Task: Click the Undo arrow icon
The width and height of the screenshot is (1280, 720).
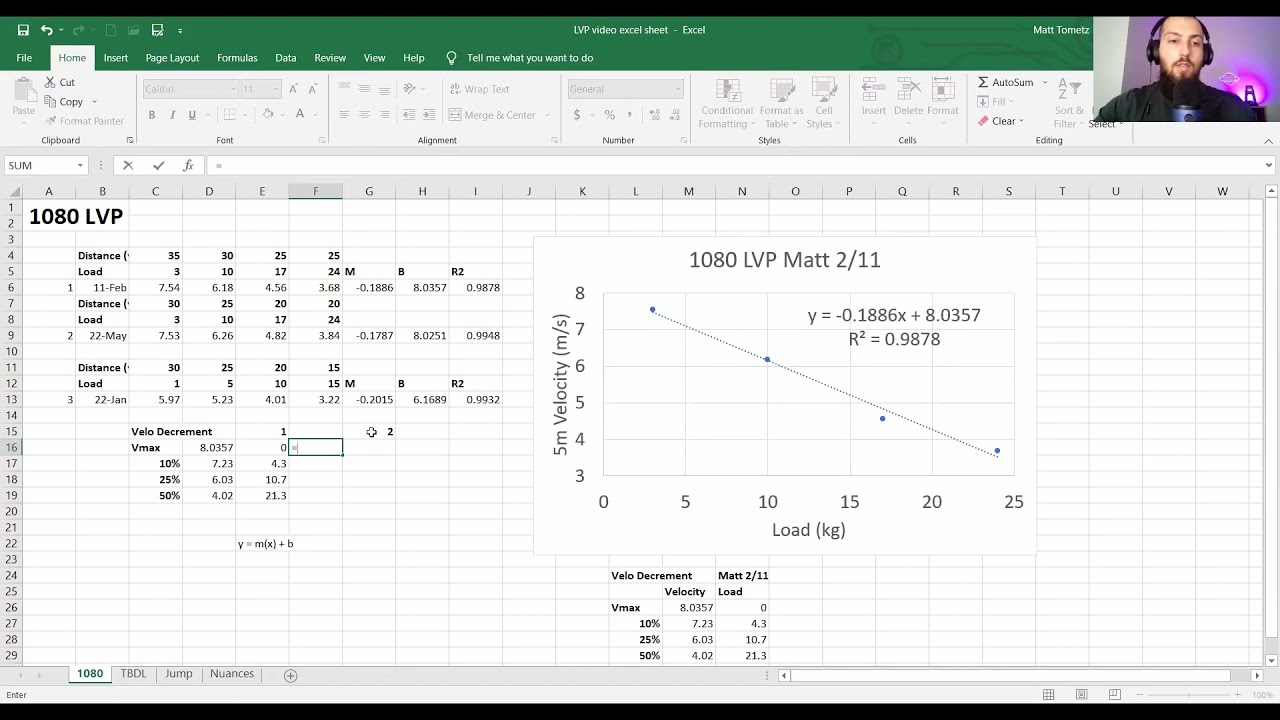Action: [x=46, y=30]
